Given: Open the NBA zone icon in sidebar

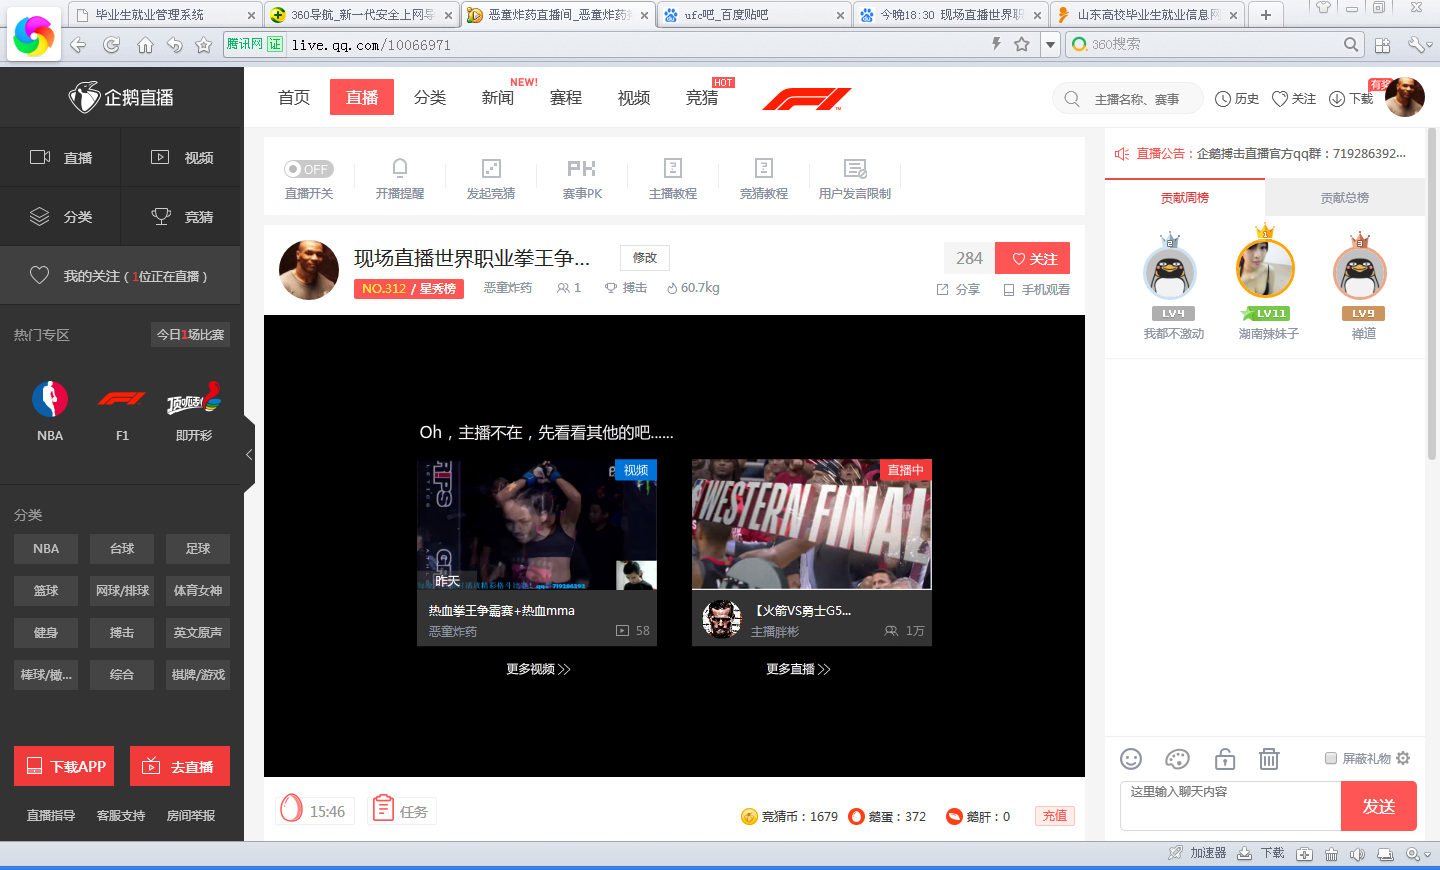Looking at the screenshot, I should pyautogui.click(x=50, y=399).
